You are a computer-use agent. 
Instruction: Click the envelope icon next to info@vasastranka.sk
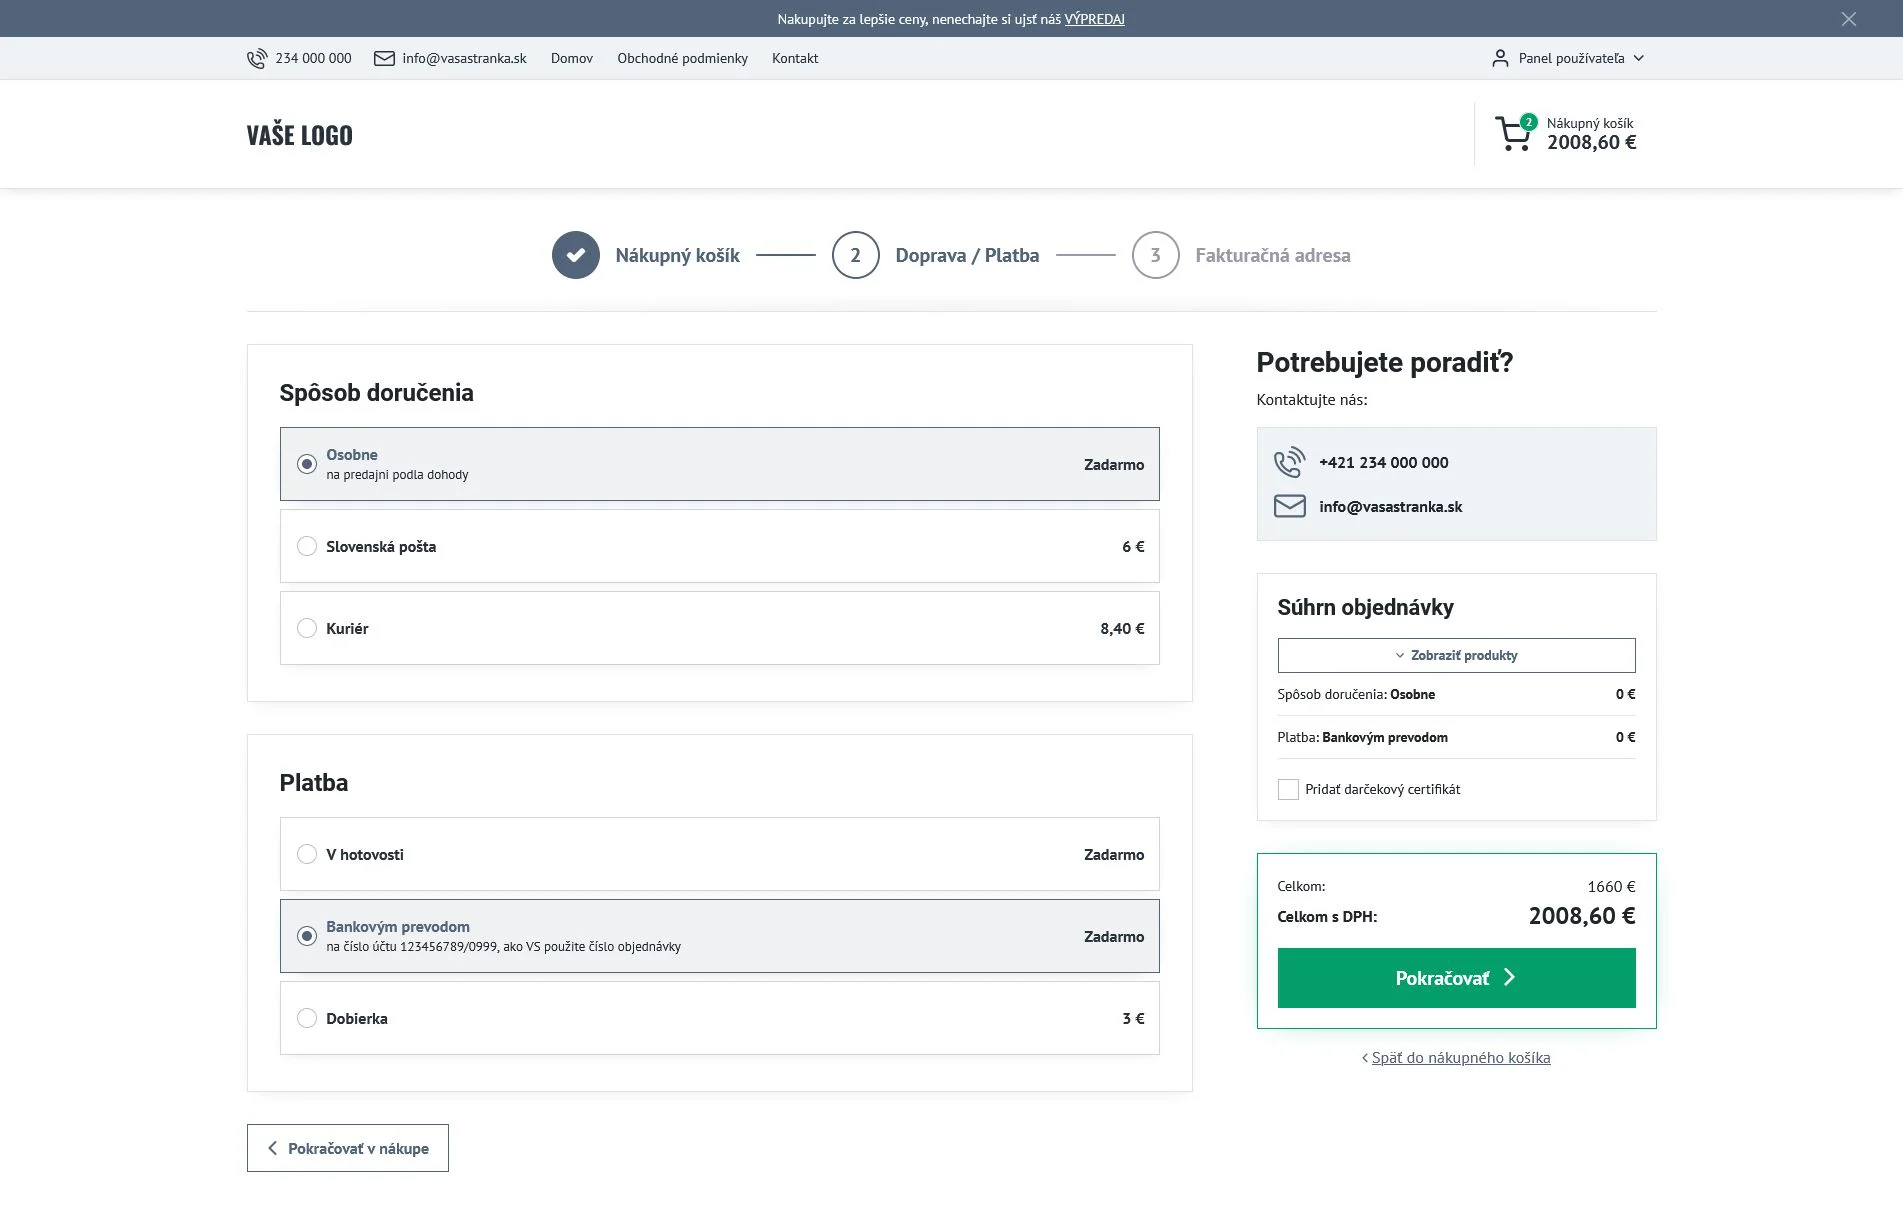pyautogui.click(x=384, y=58)
